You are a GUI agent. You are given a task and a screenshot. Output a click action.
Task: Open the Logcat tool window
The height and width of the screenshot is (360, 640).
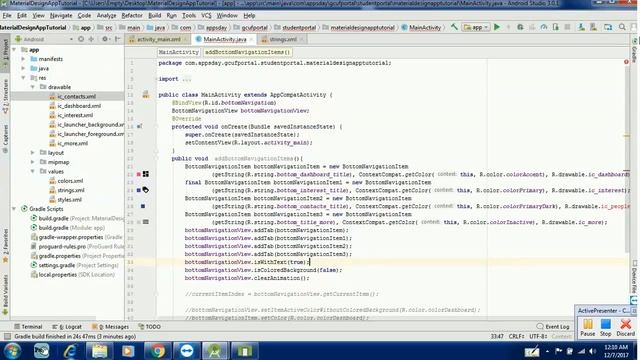pos(67,327)
